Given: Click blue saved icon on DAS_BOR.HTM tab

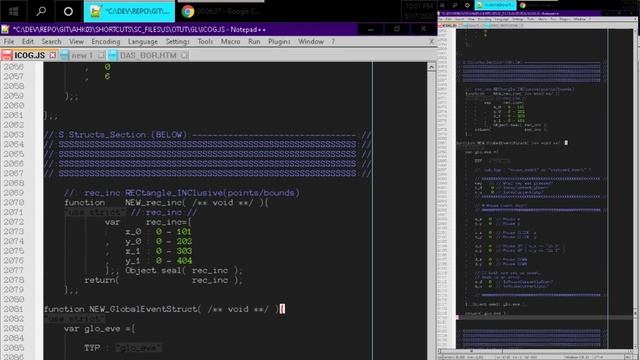Looking at the screenshot, I should 113,56.
